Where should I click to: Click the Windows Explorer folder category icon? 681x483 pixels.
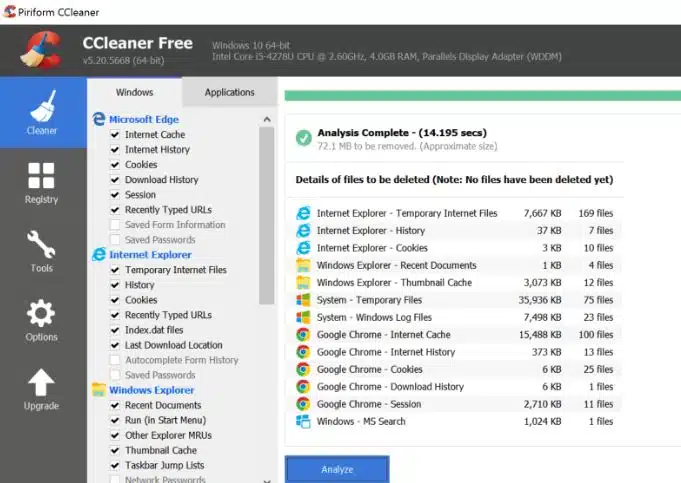99,390
